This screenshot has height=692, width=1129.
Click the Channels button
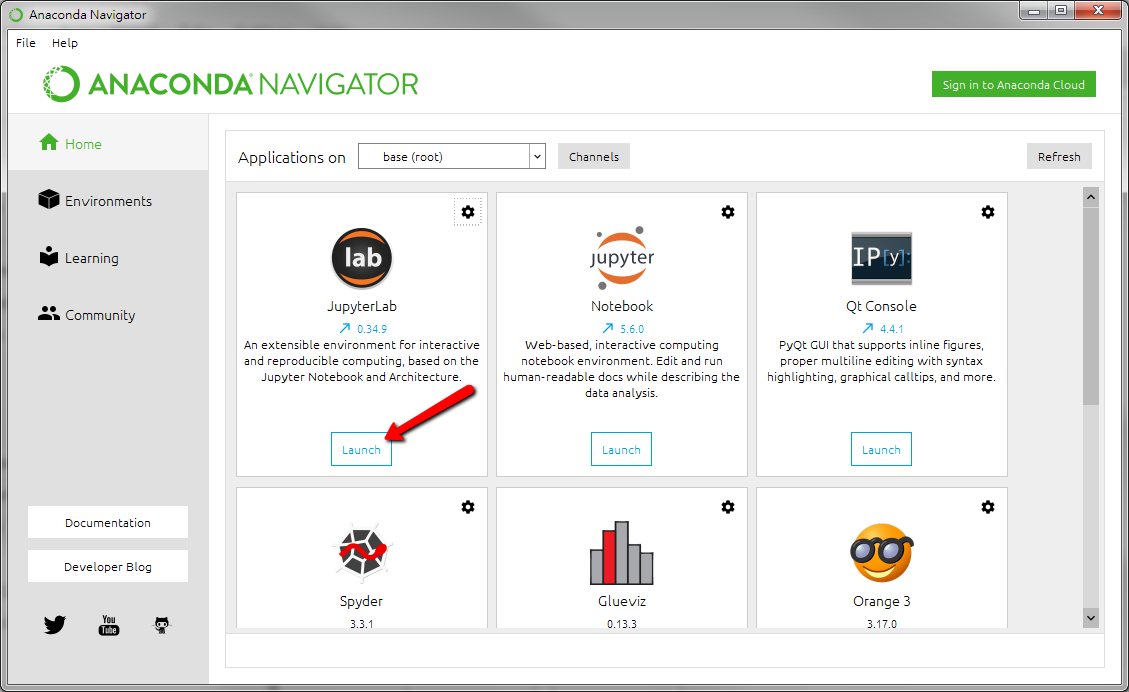point(594,156)
